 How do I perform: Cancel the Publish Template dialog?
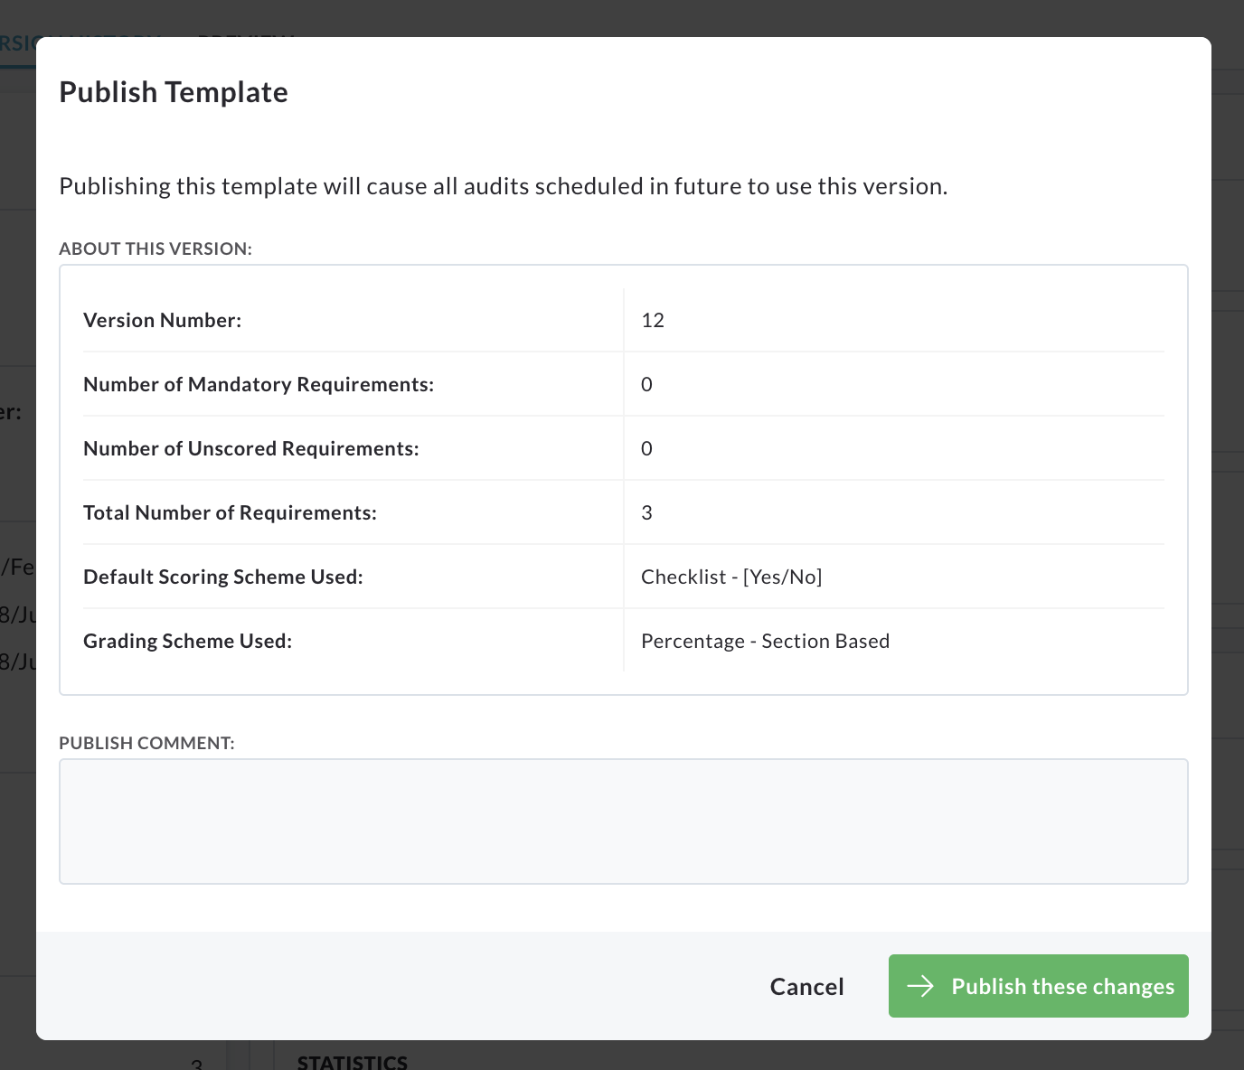(807, 987)
